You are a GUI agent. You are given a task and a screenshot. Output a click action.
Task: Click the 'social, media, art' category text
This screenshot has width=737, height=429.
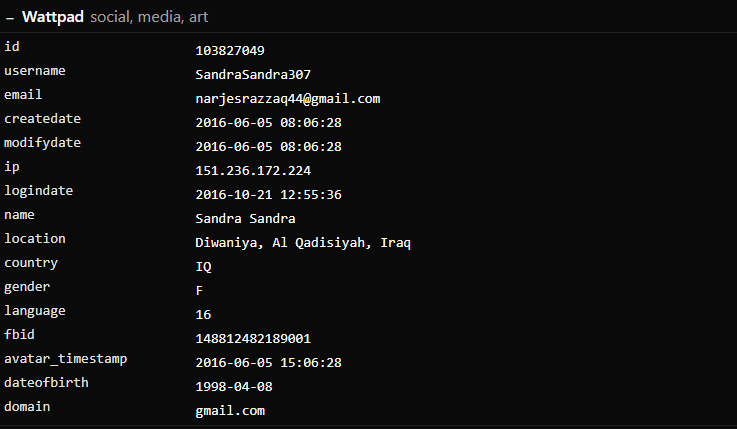[x=149, y=17]
